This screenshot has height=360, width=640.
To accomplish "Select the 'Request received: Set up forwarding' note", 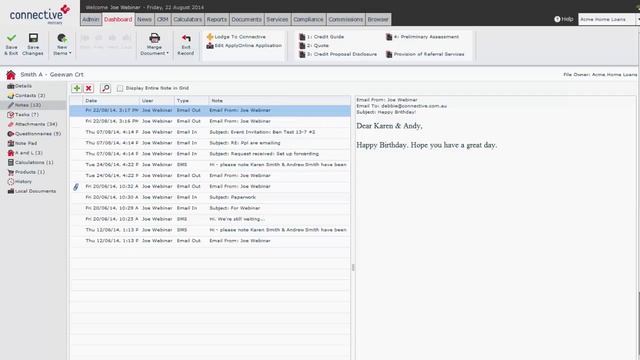I will click(210, 154).
